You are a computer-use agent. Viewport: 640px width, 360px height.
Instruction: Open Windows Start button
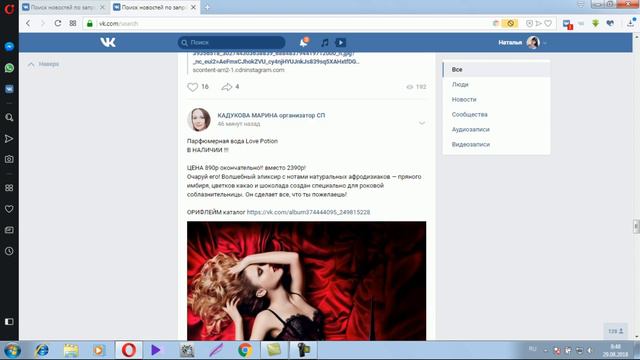coord(12,350)
